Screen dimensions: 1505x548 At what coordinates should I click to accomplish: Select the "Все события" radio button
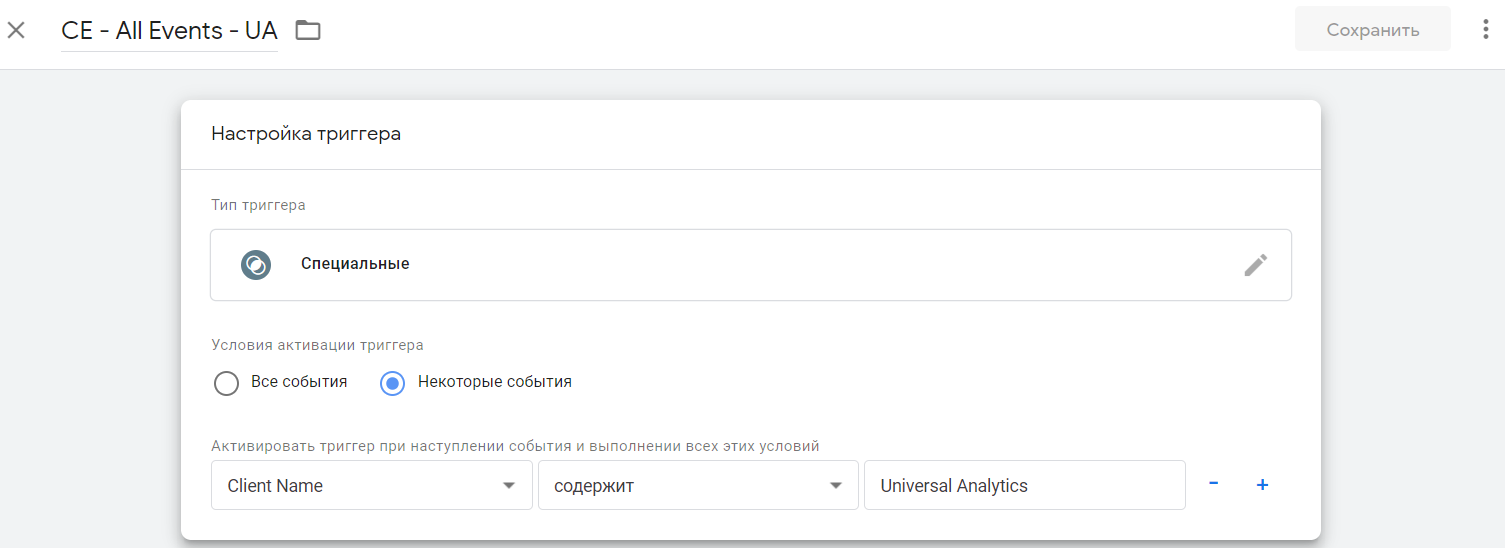(x=227, y=383)
